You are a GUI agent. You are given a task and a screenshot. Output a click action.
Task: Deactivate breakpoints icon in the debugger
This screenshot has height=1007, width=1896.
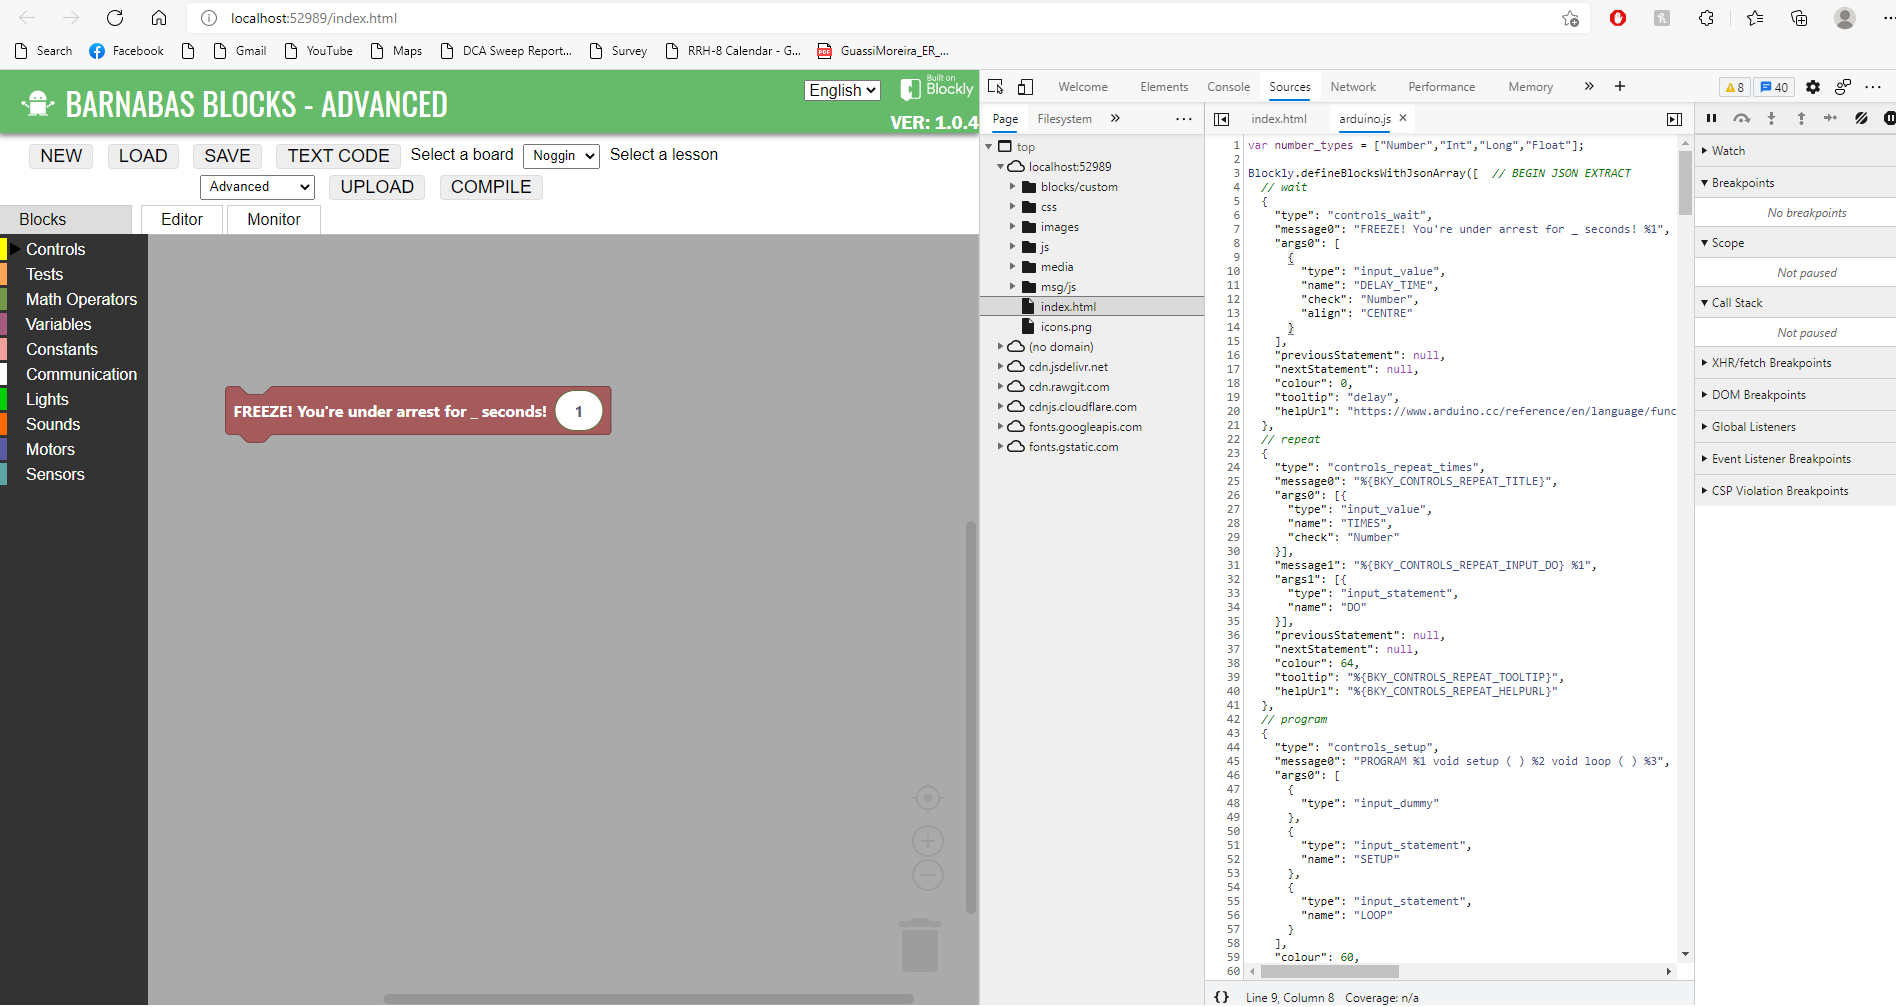(1861, 118)
